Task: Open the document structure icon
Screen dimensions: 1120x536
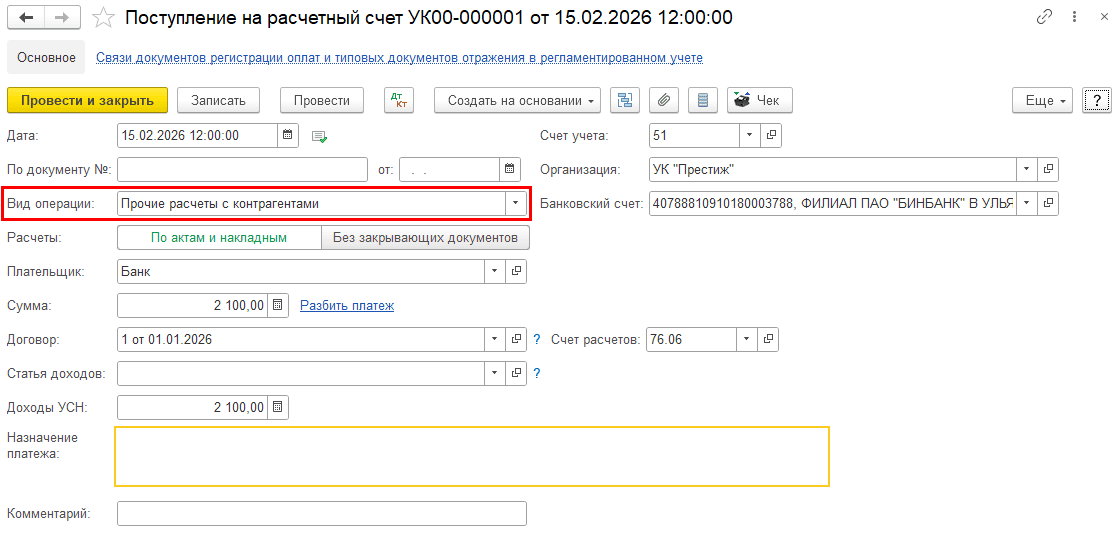Action: coord(625,100)
